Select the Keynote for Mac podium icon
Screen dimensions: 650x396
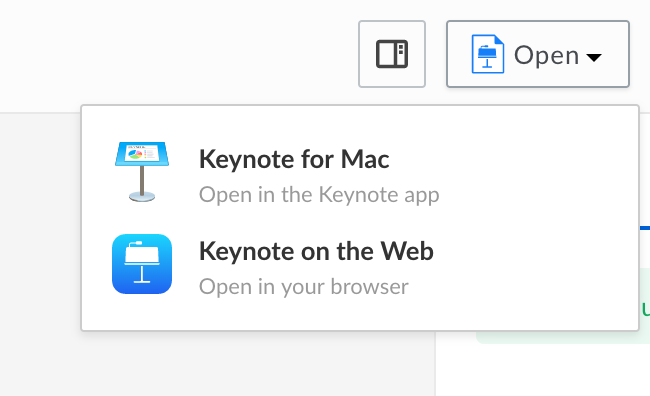142,172
